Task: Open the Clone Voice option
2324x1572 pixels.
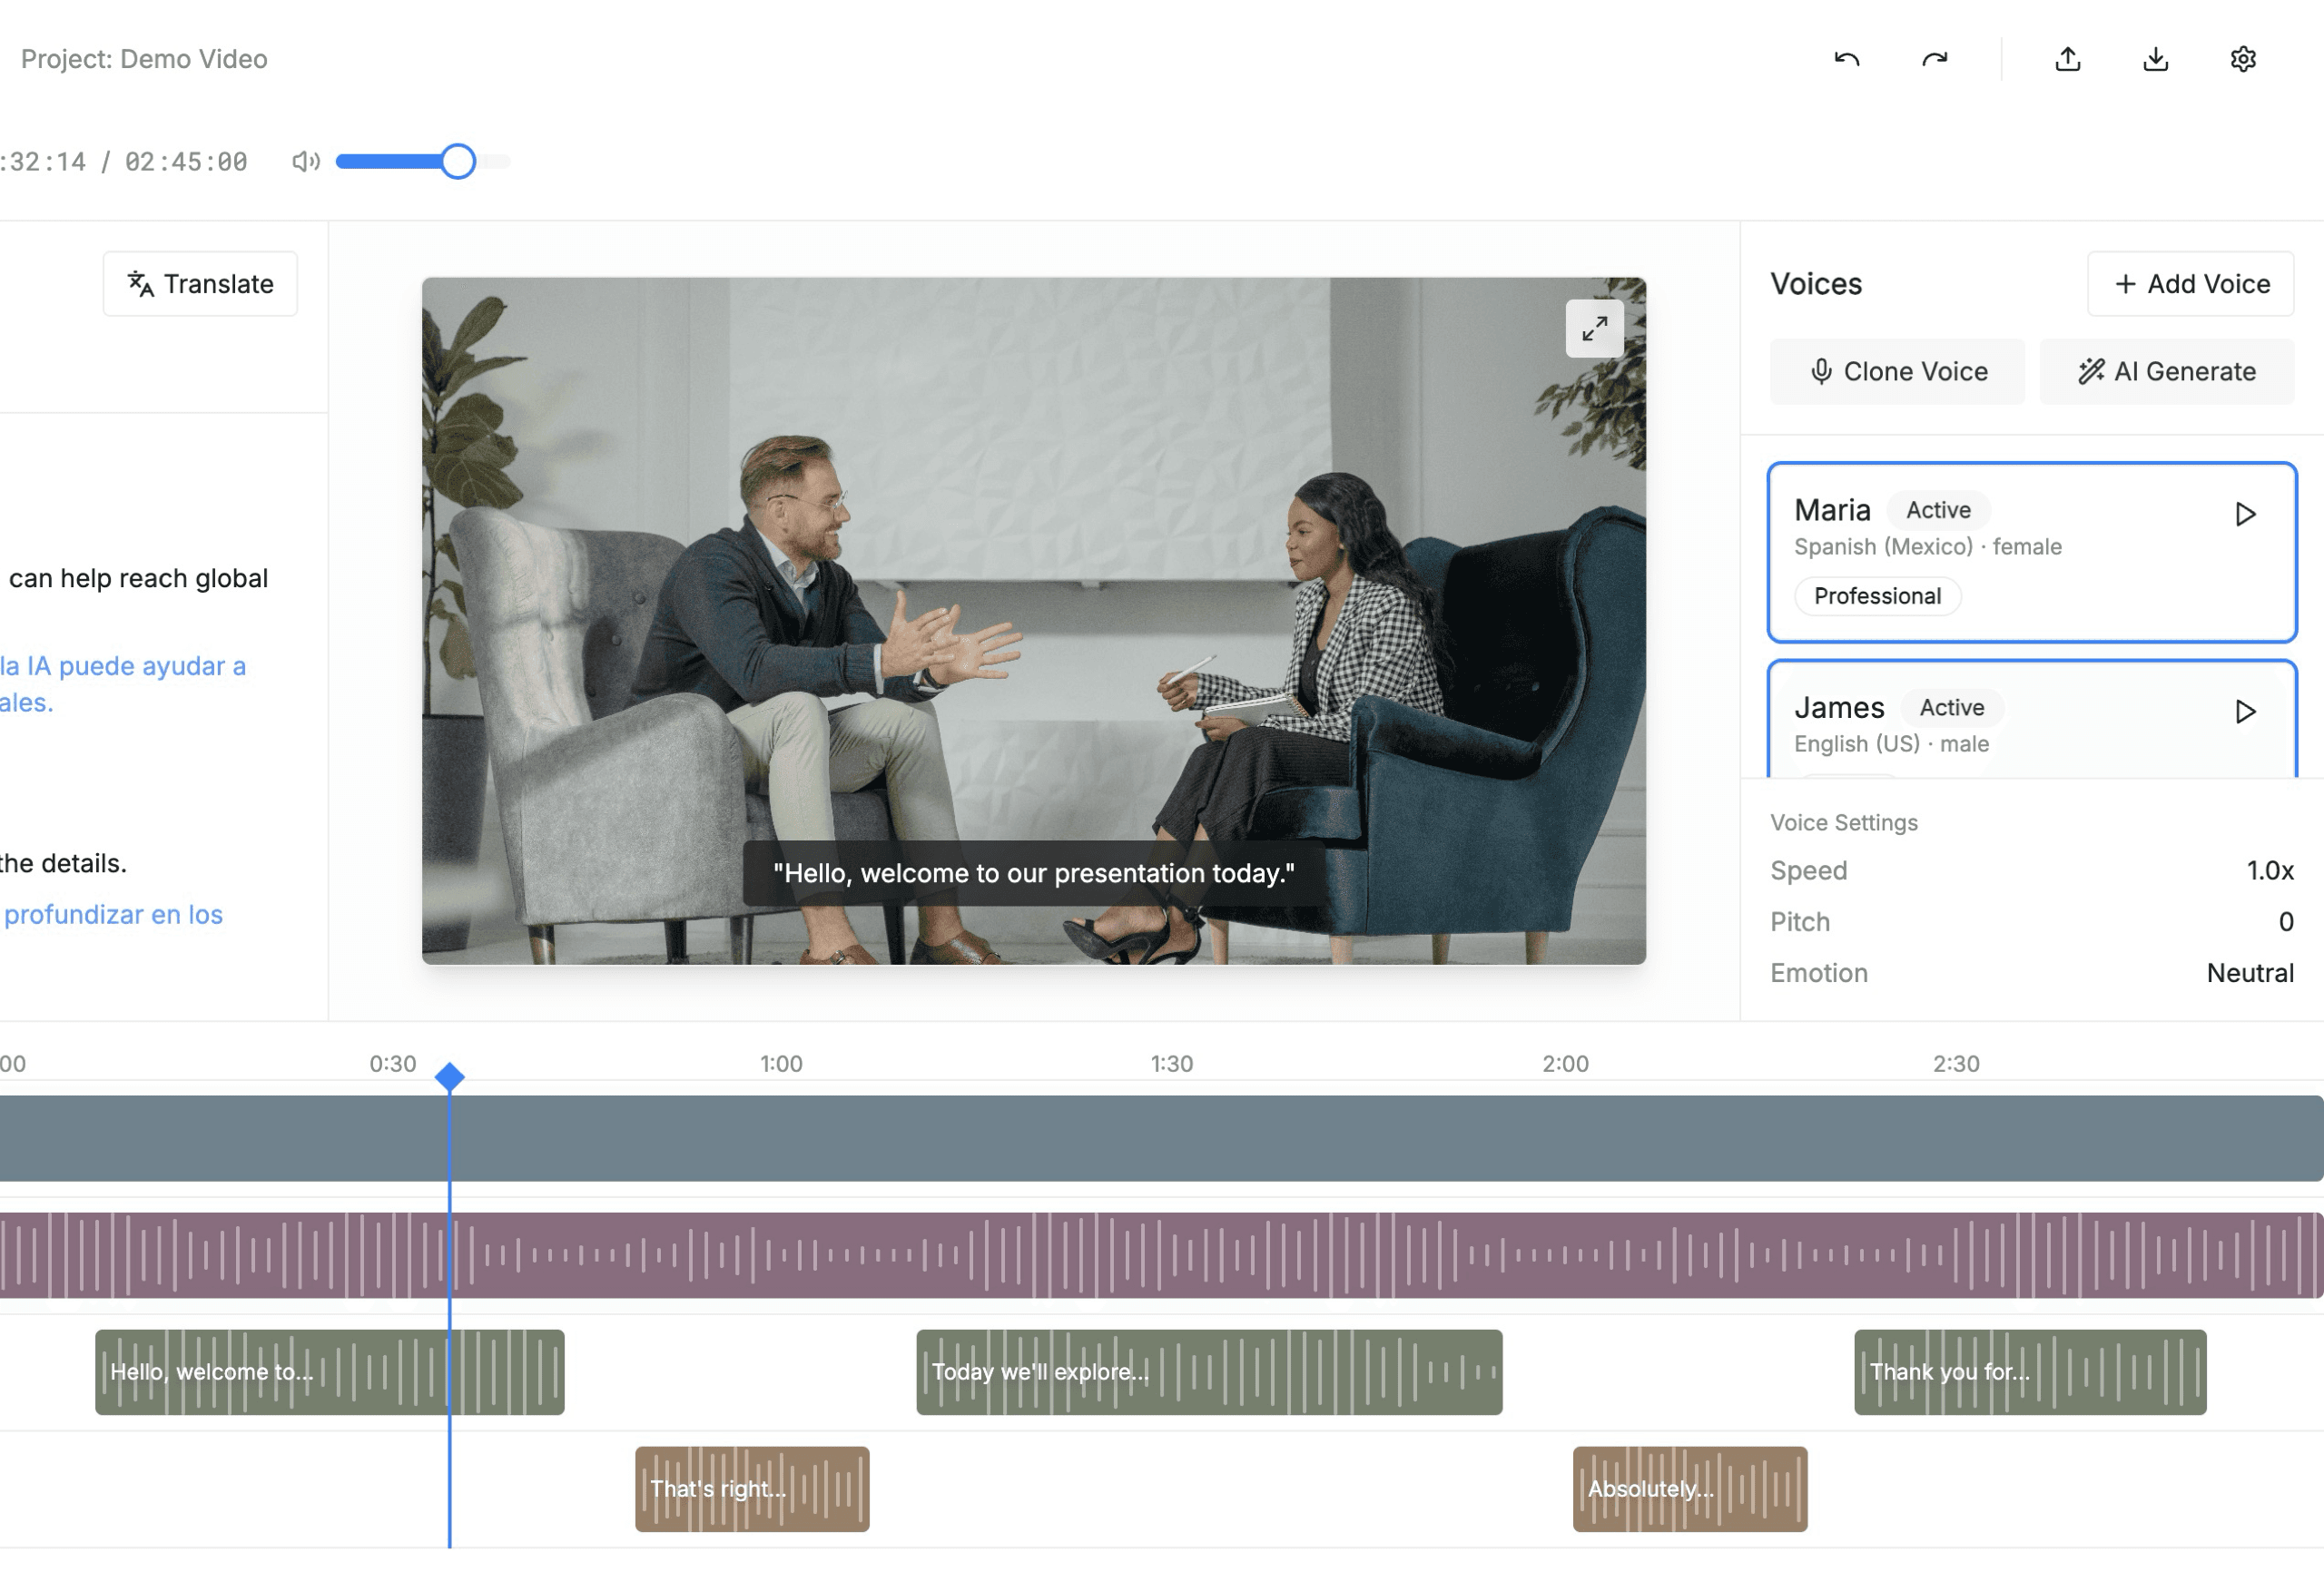Action: point(1896,372)
